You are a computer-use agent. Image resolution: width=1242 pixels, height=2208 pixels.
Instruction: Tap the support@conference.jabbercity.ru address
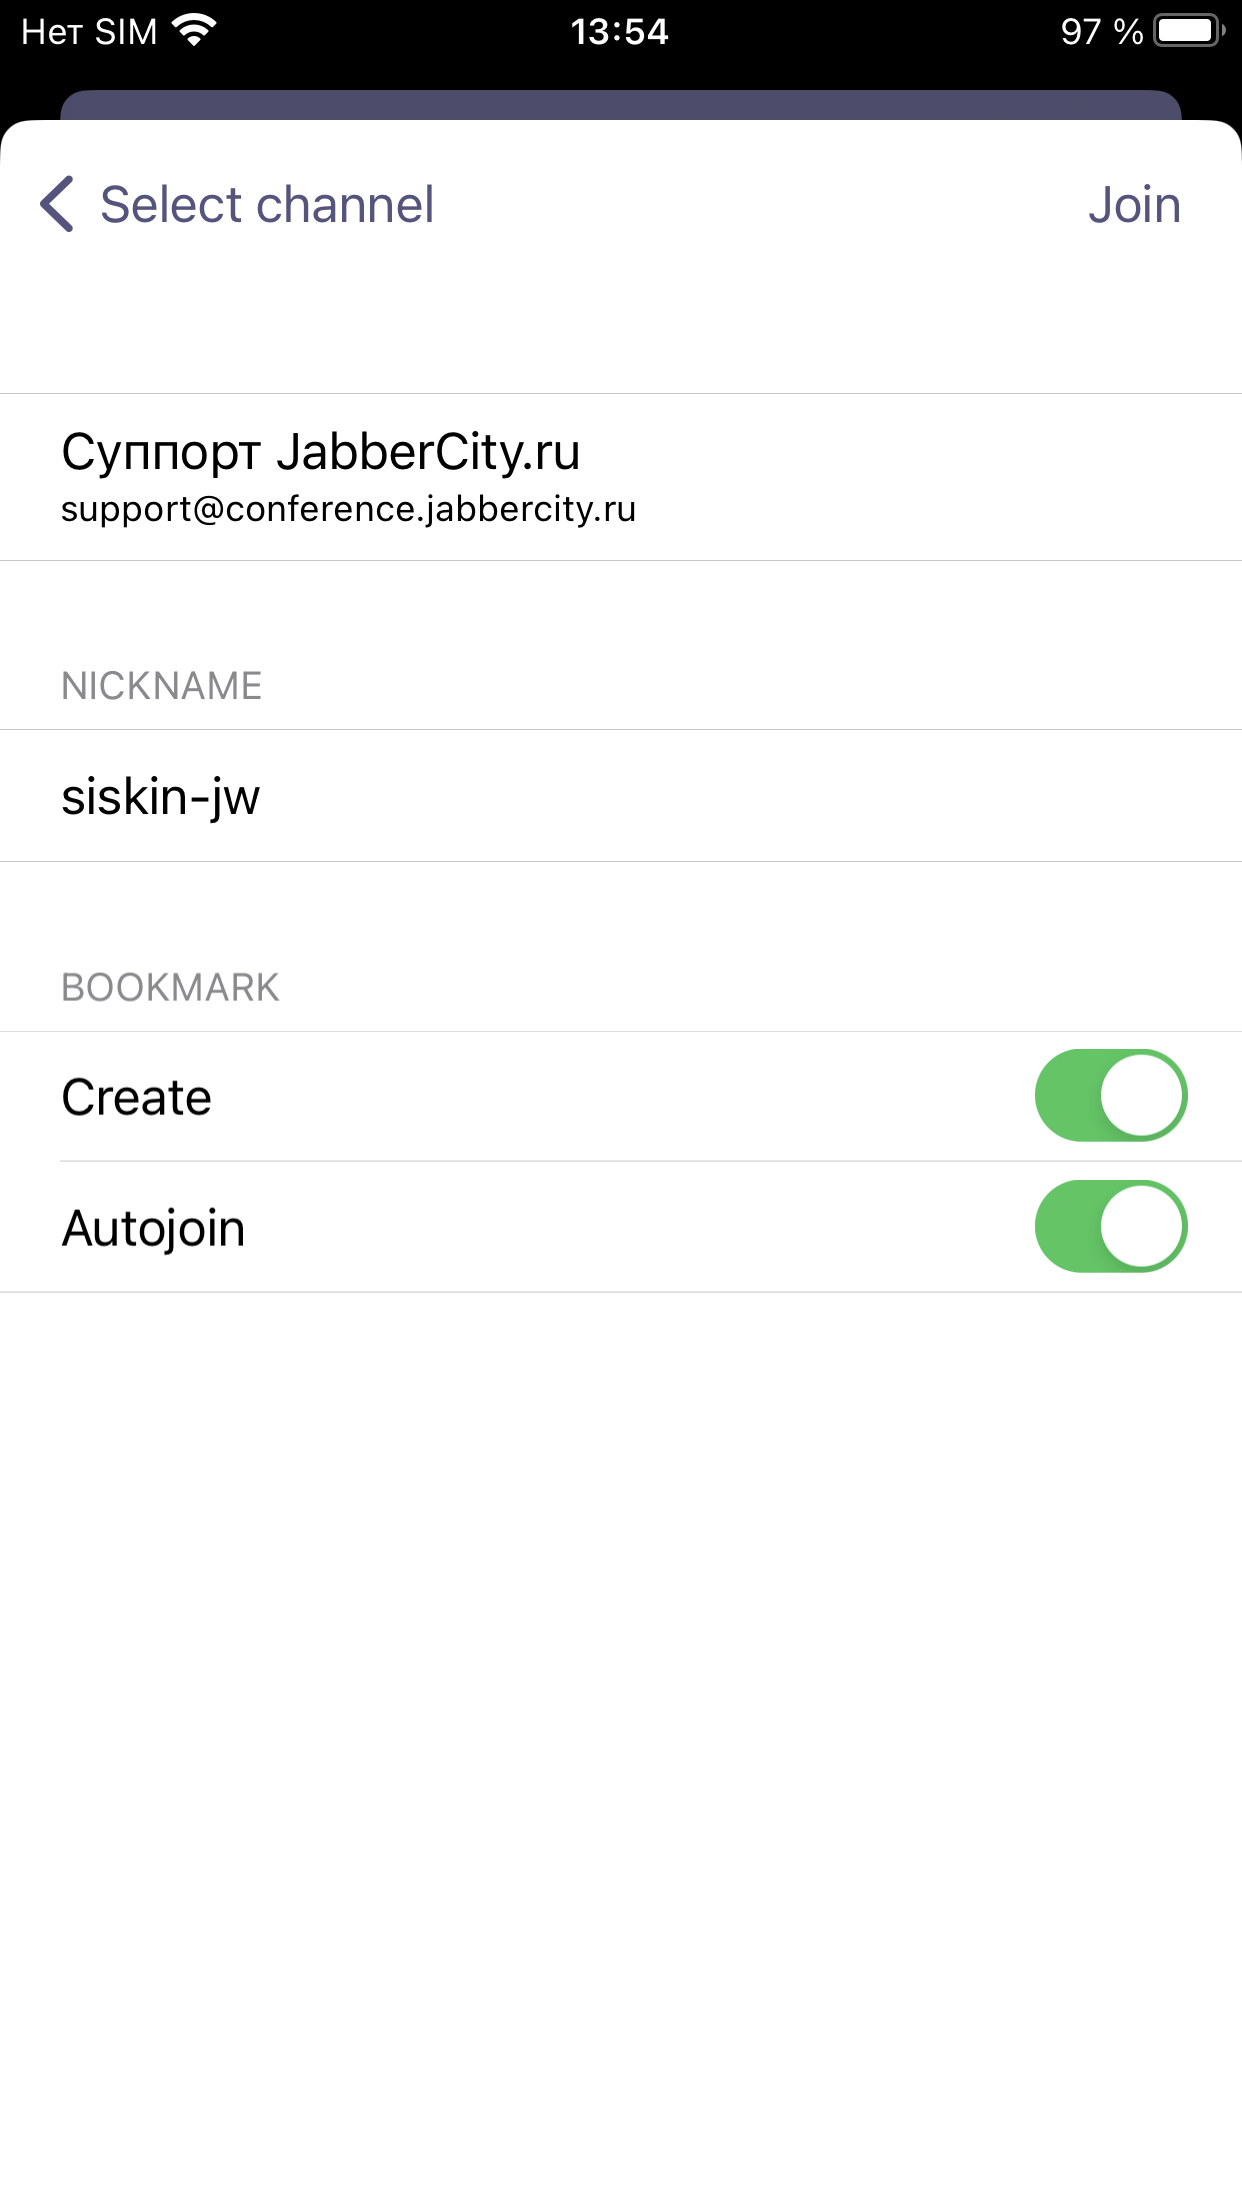[x=348, y=510]
